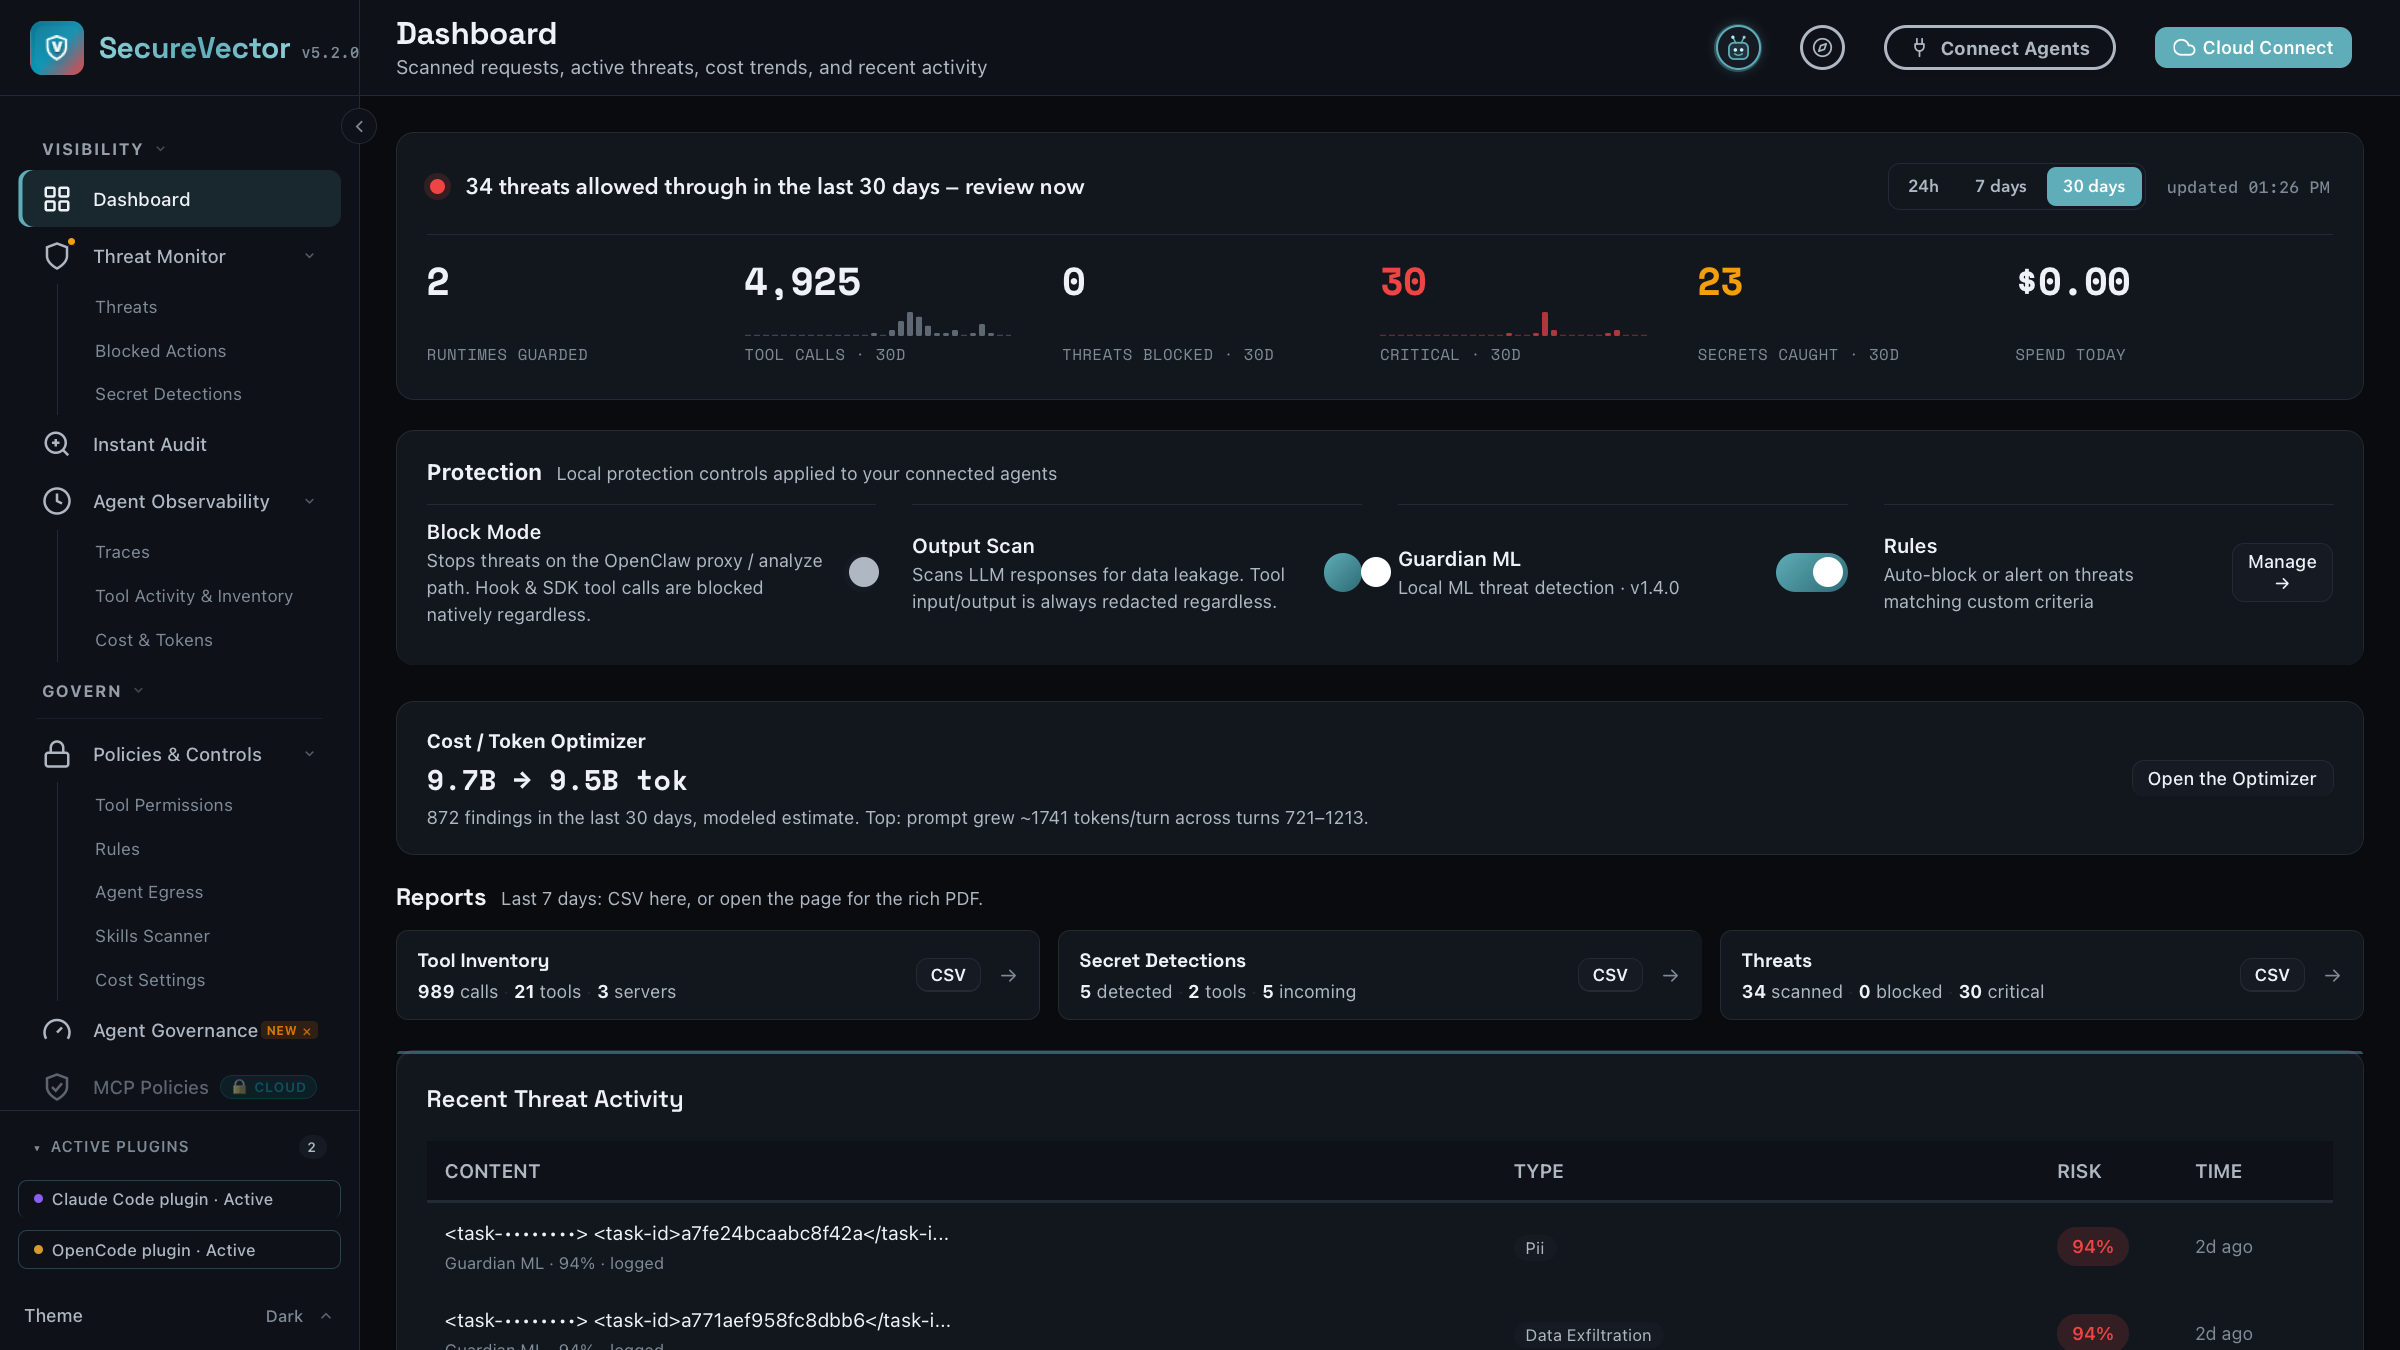This screenshot has height=1350, width=2400.
Task: Click the Agent Governance gauge icon
Action: click(57, 1030)
